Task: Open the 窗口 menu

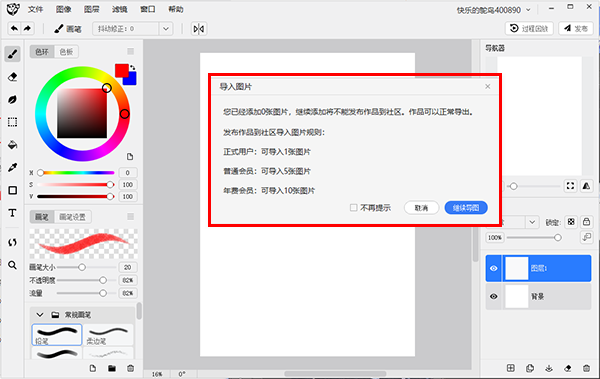Action: (148, 9)
